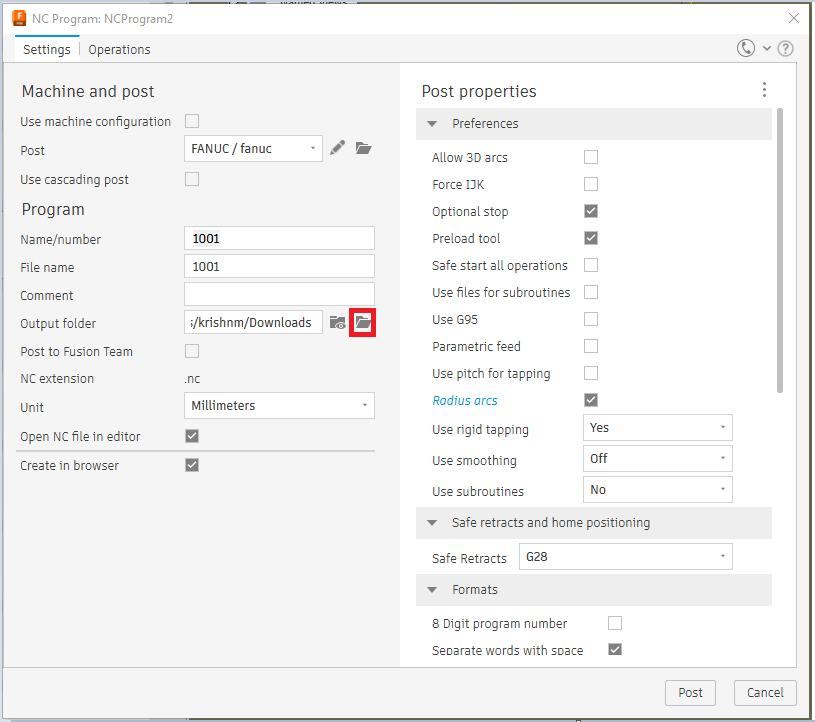Click the edit post pencil icon
Screen dimensions: 815x722
[338, 148]
